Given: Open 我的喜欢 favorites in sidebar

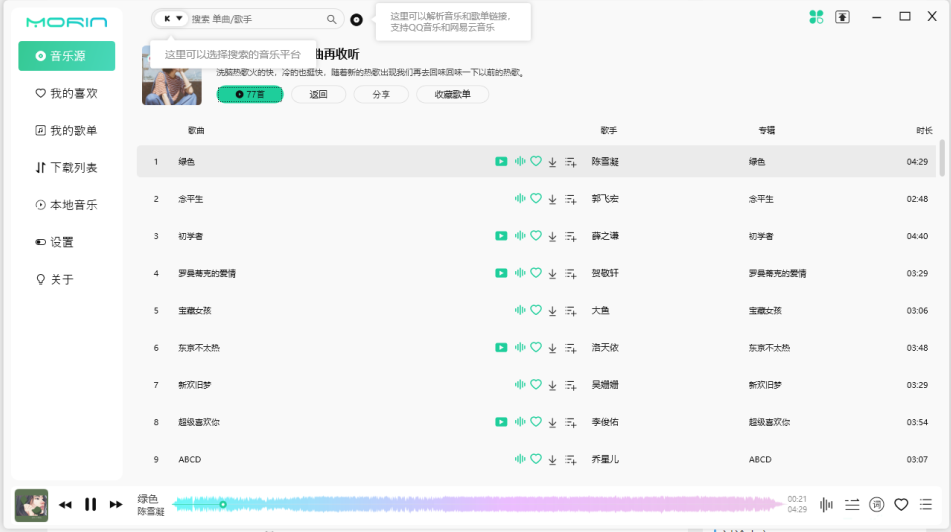Looking at the screenshot, I should 67,93.
